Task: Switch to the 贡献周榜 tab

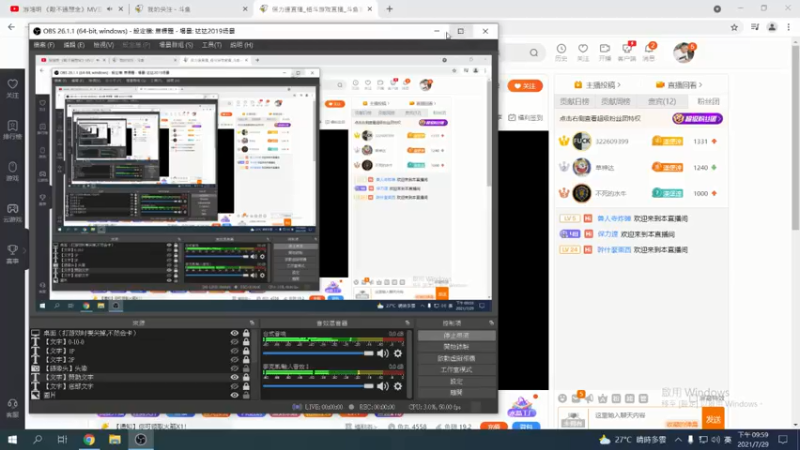Action: 615,102
